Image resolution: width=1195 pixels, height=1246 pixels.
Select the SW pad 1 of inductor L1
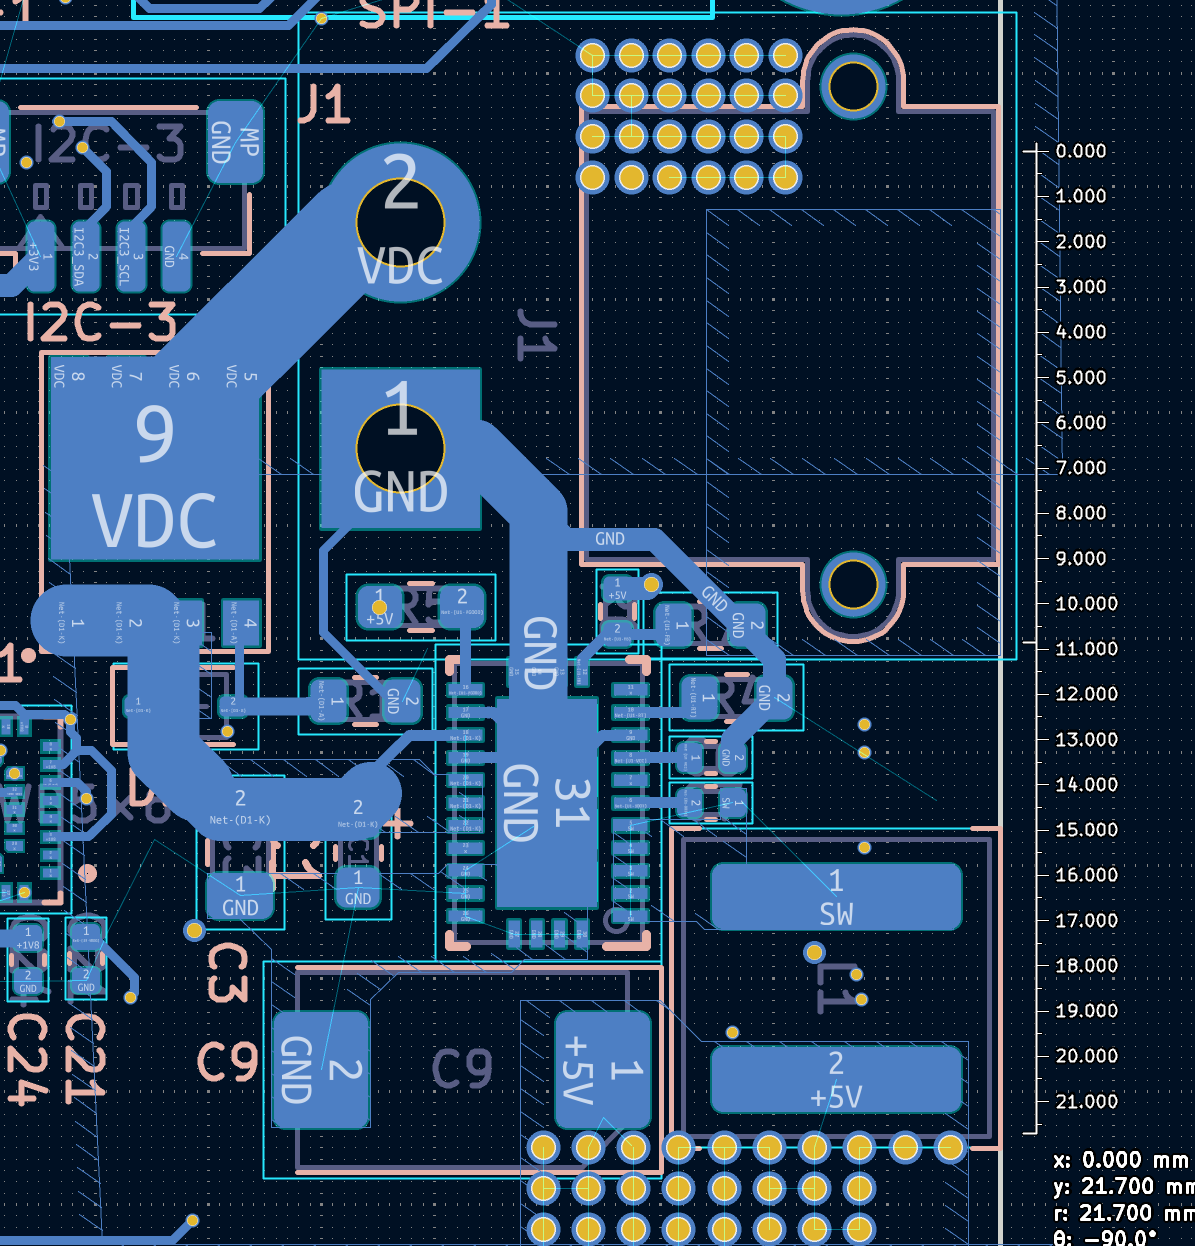click(835, 895)
